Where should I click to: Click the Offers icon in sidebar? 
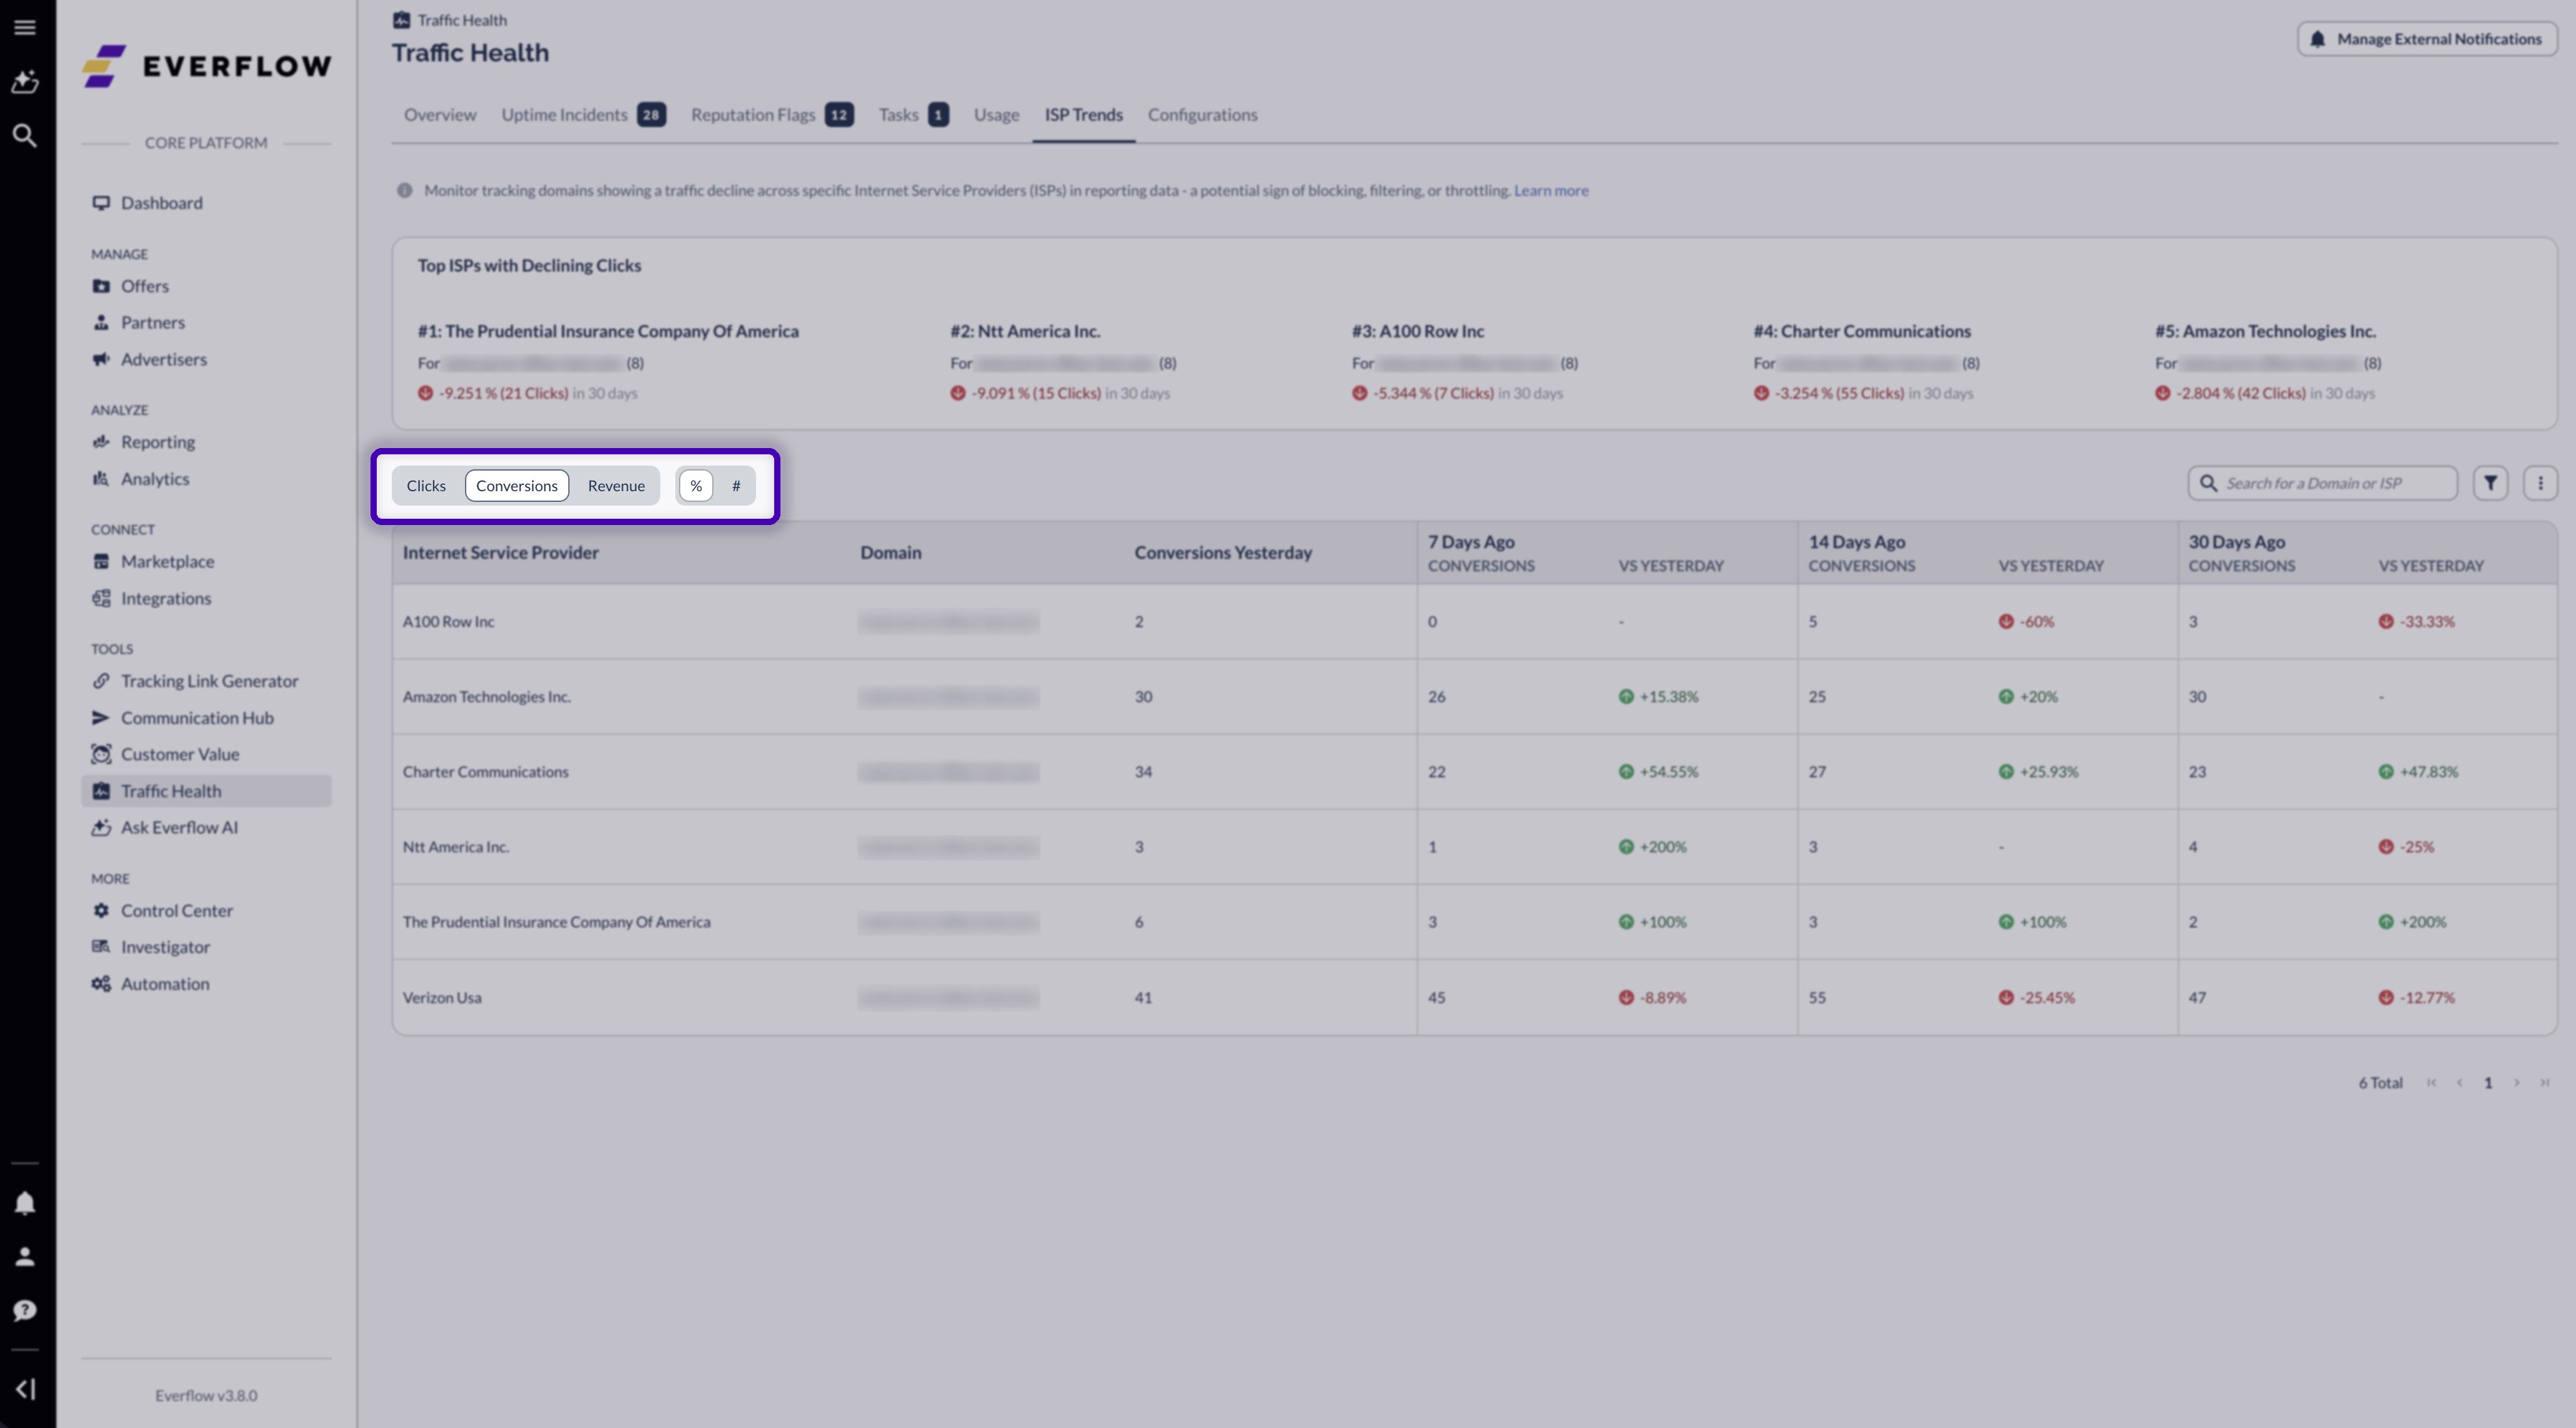pyautogui.click(x=101, y=286)
